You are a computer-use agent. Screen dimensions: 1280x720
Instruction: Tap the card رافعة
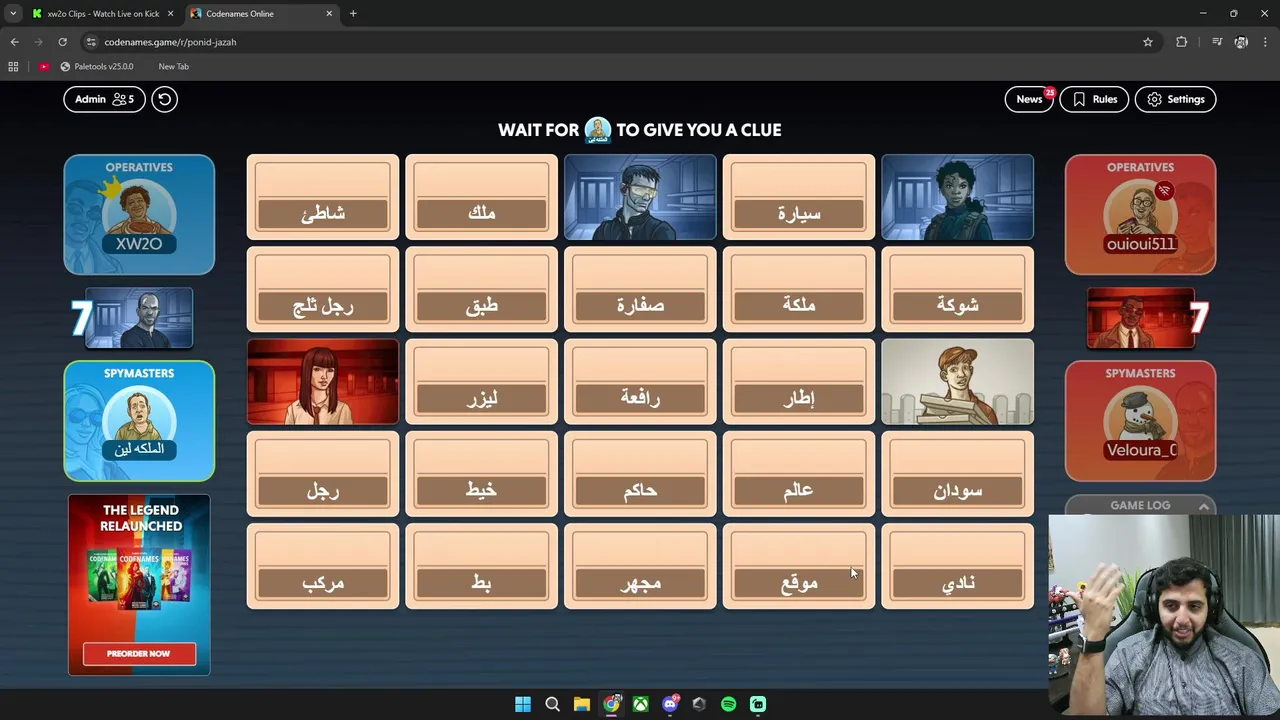point(640,382)
